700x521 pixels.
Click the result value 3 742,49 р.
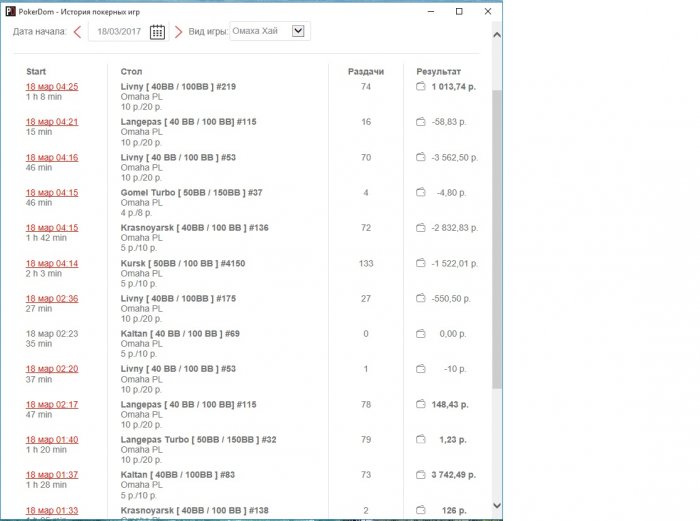click(453, 475)
